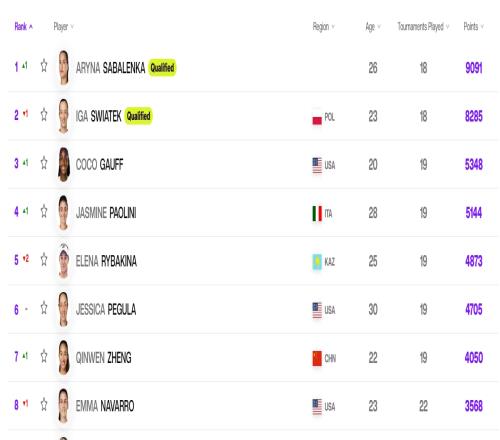
Task: Toggle the favorite star for Coco Gauff
Action: click(44, 163)
